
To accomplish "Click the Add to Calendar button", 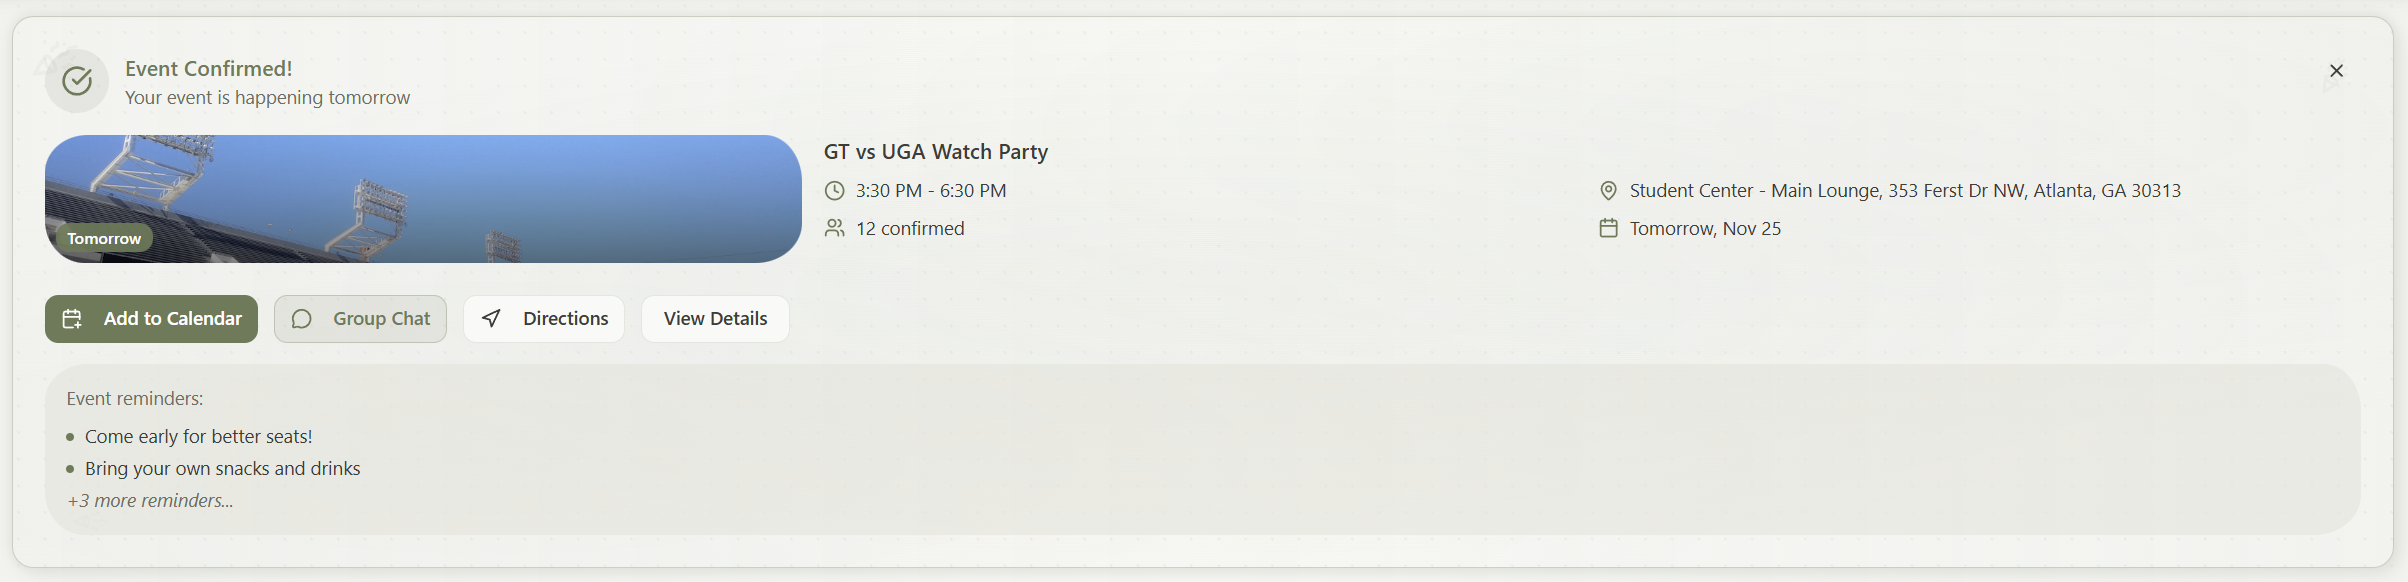I will 151,319.
